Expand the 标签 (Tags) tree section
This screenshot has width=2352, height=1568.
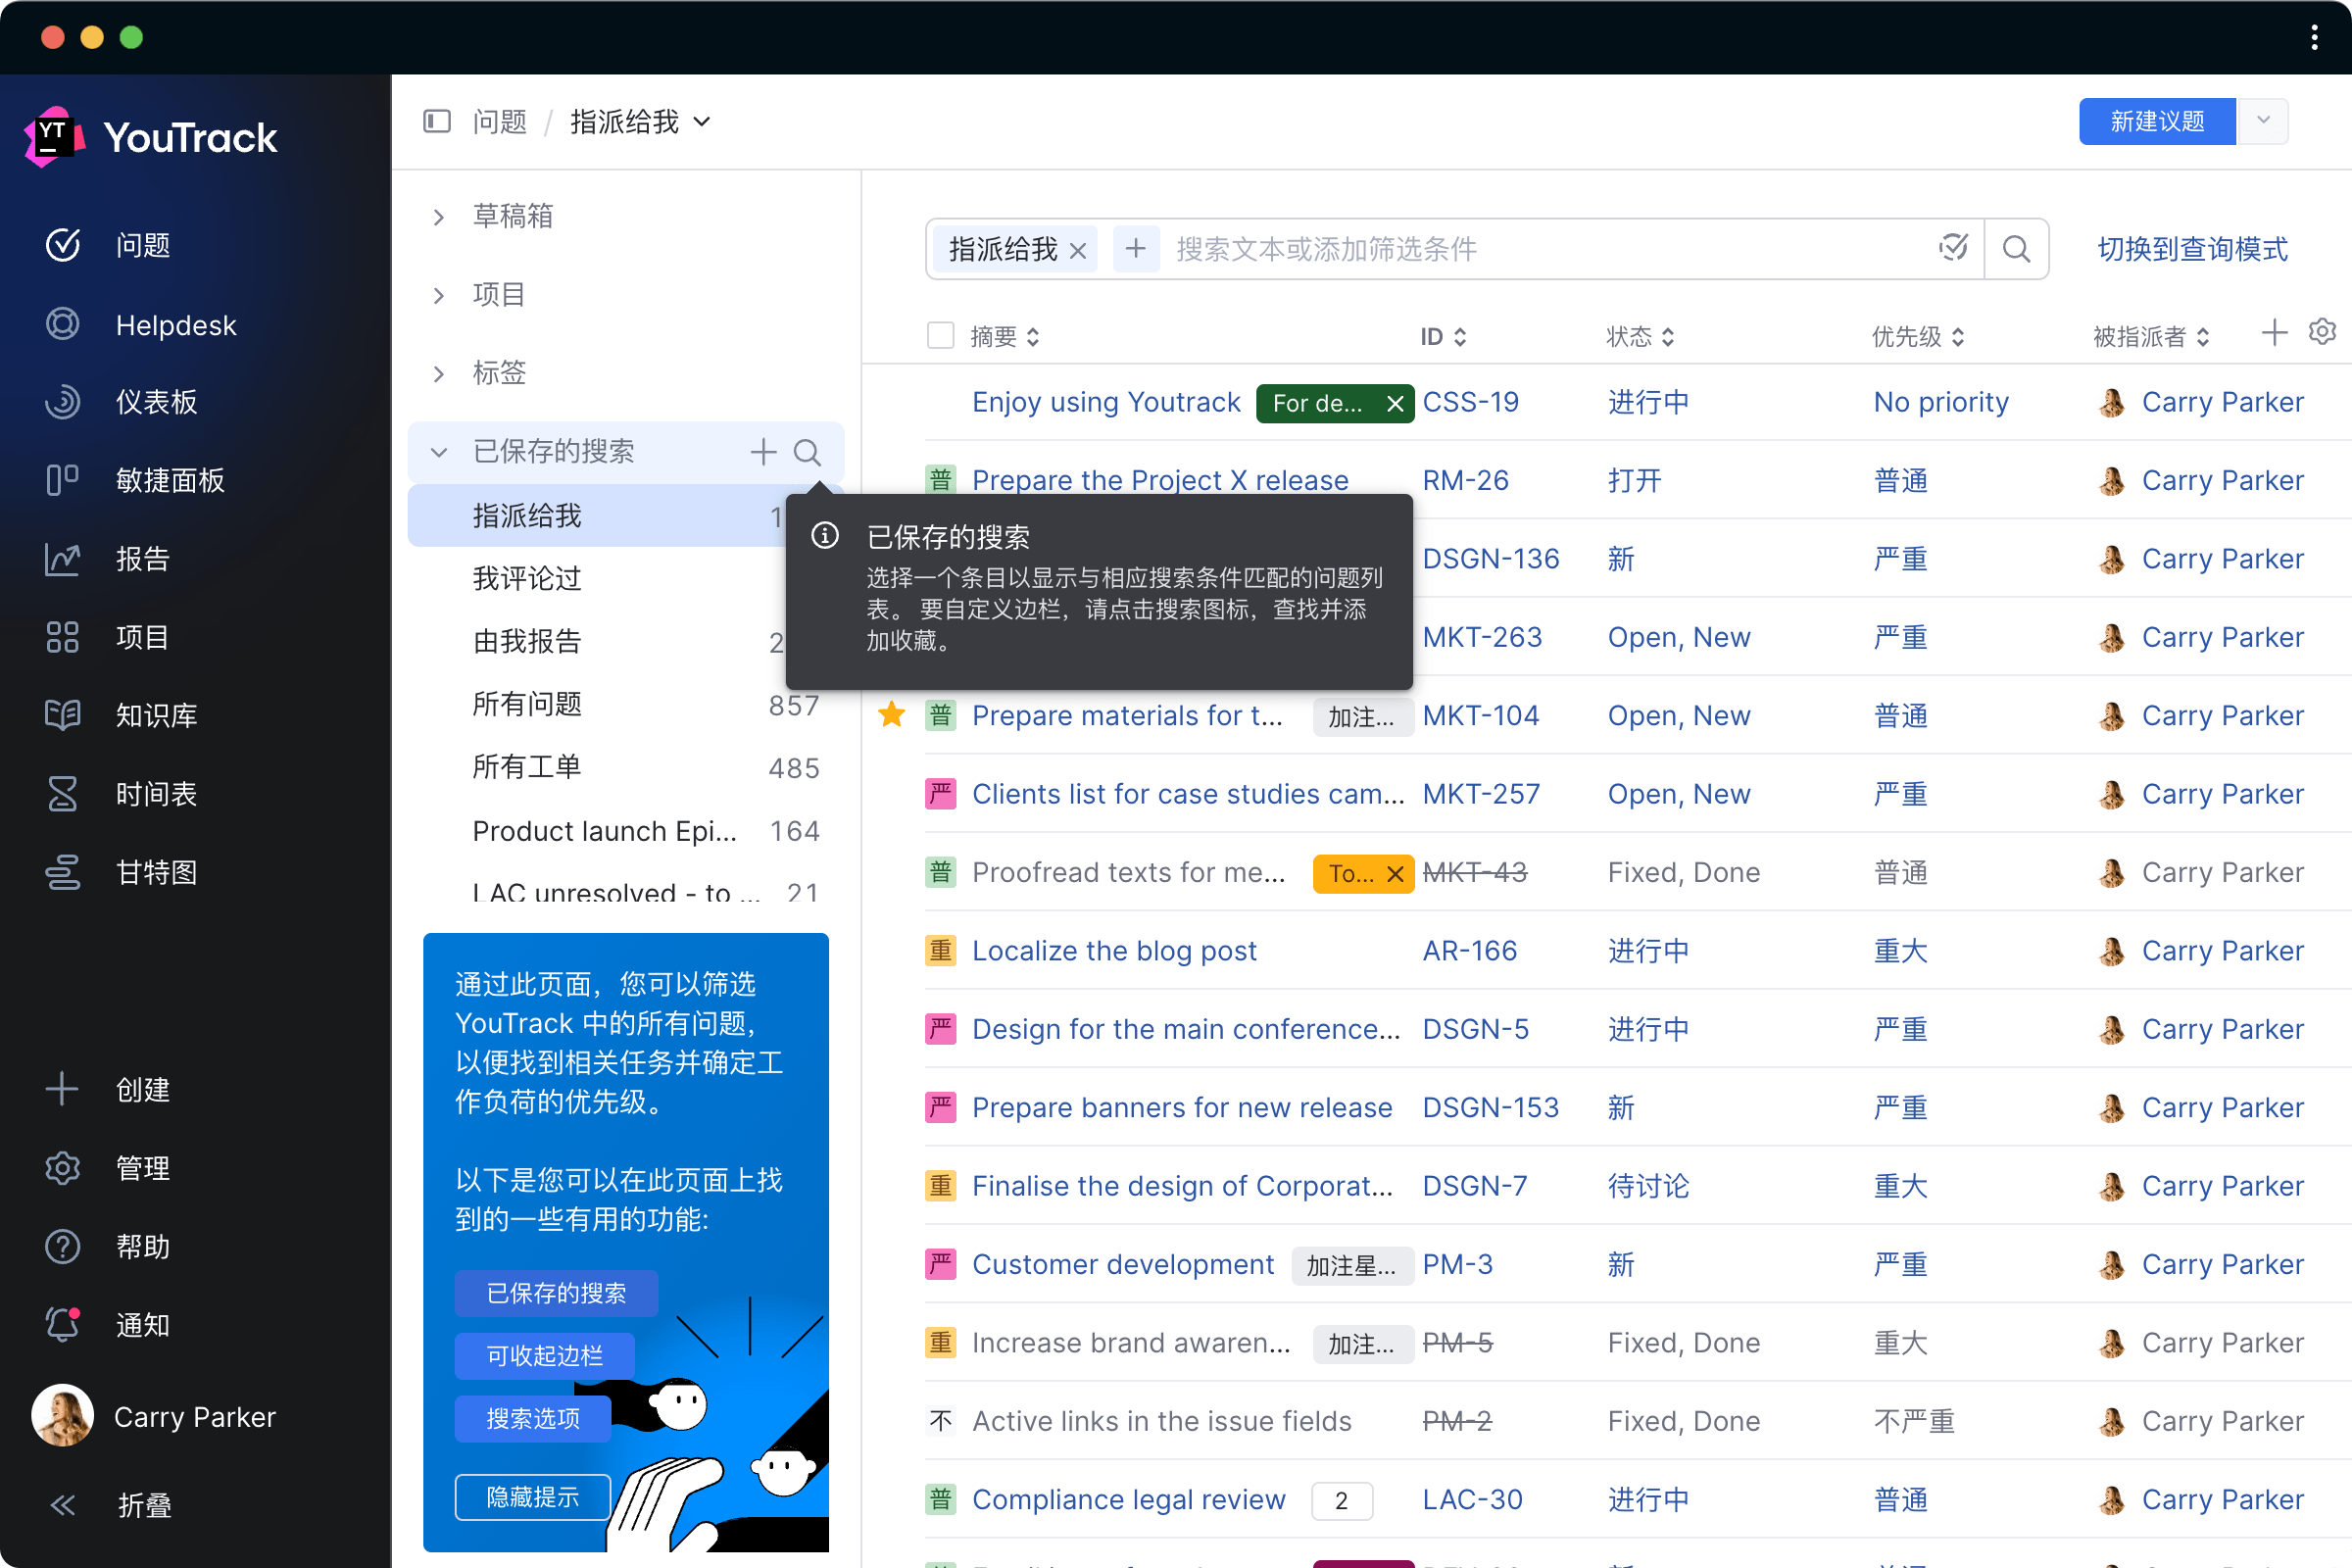click(x=437, y=371)
